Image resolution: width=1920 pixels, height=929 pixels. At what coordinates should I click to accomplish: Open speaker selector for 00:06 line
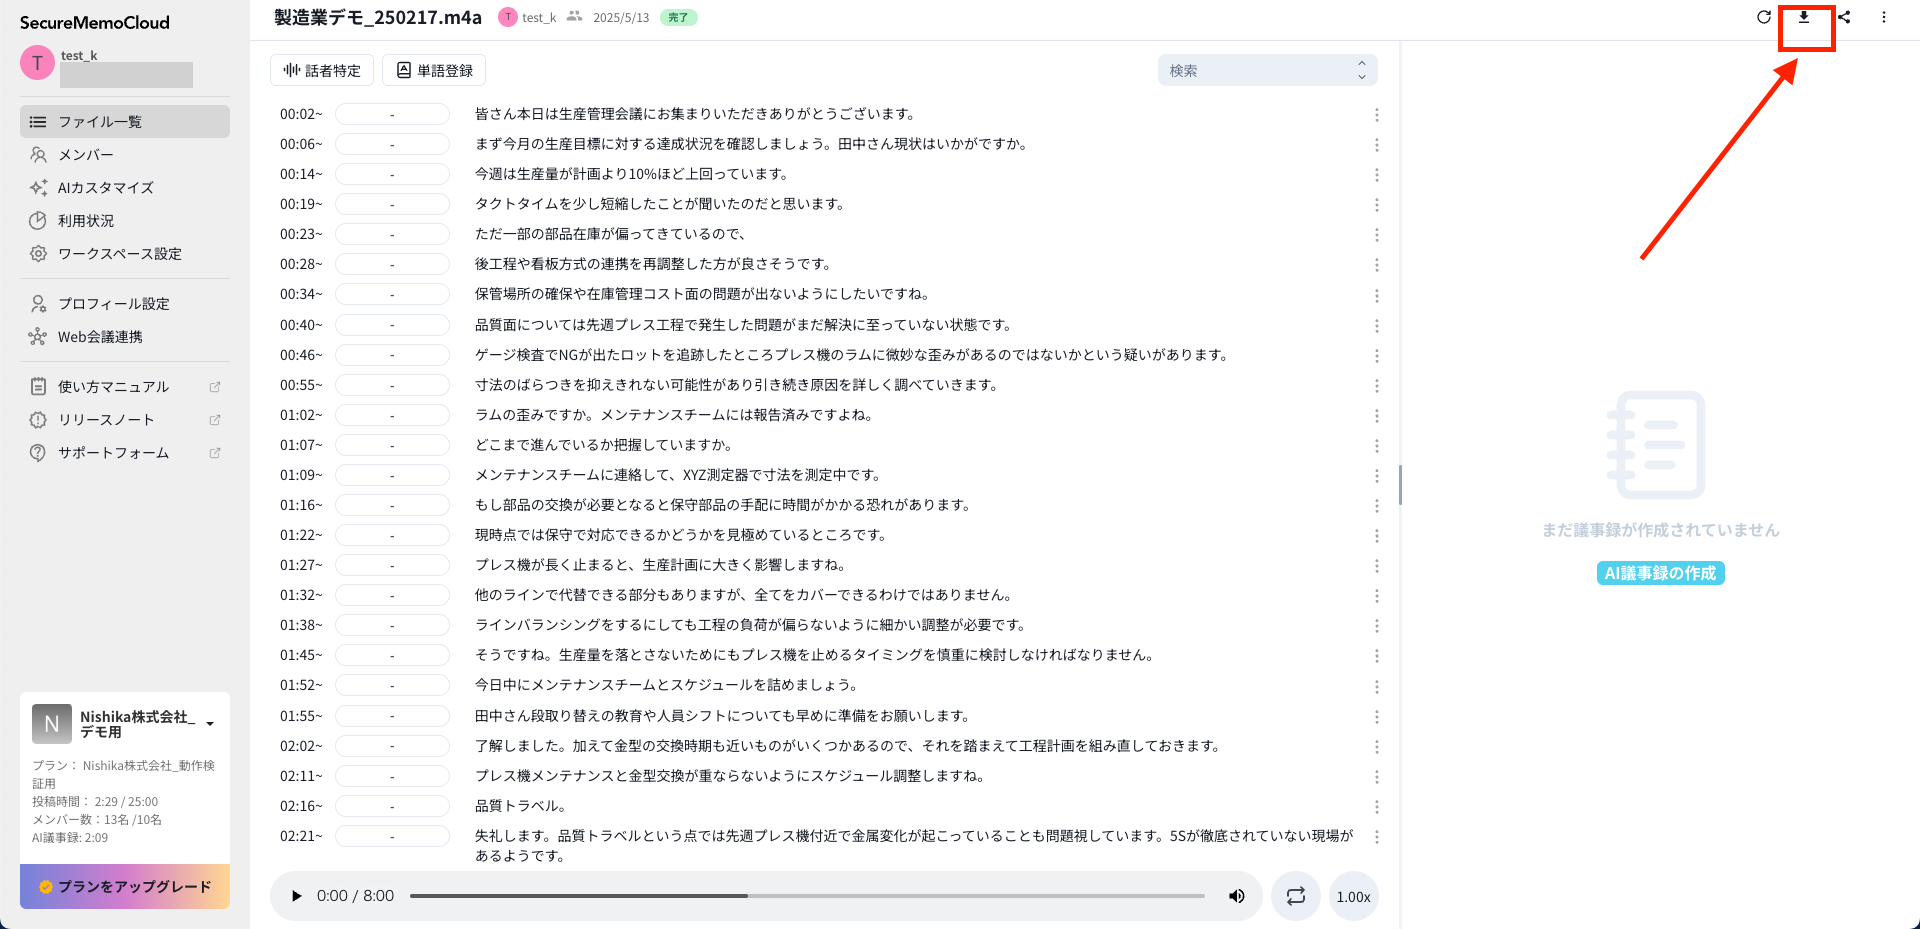(392, 145)
